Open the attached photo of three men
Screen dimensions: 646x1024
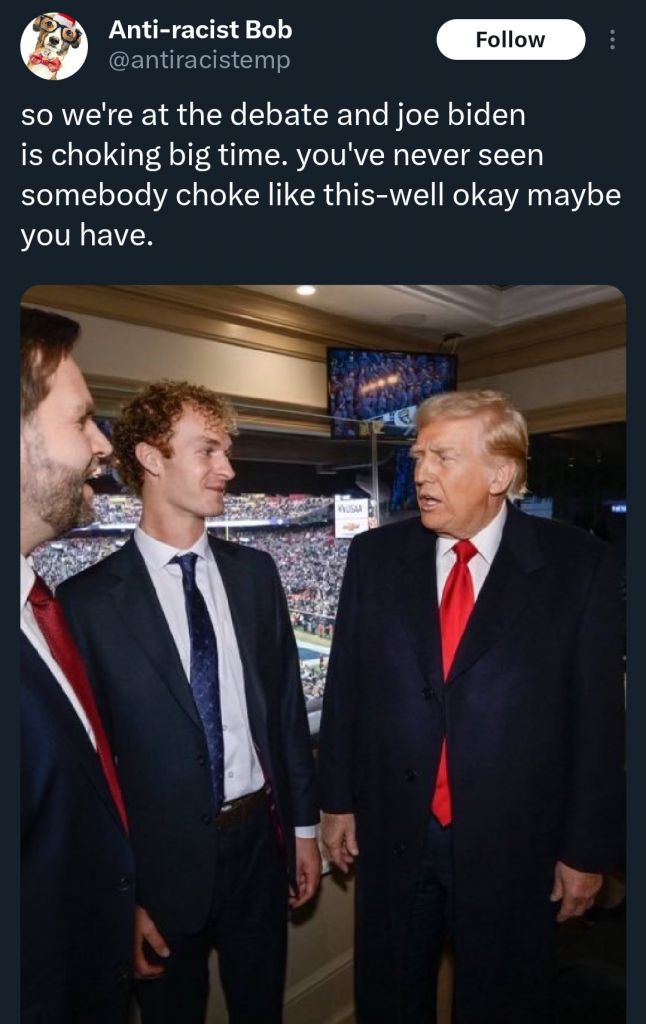pyautogui.click(x=323, y=654)
